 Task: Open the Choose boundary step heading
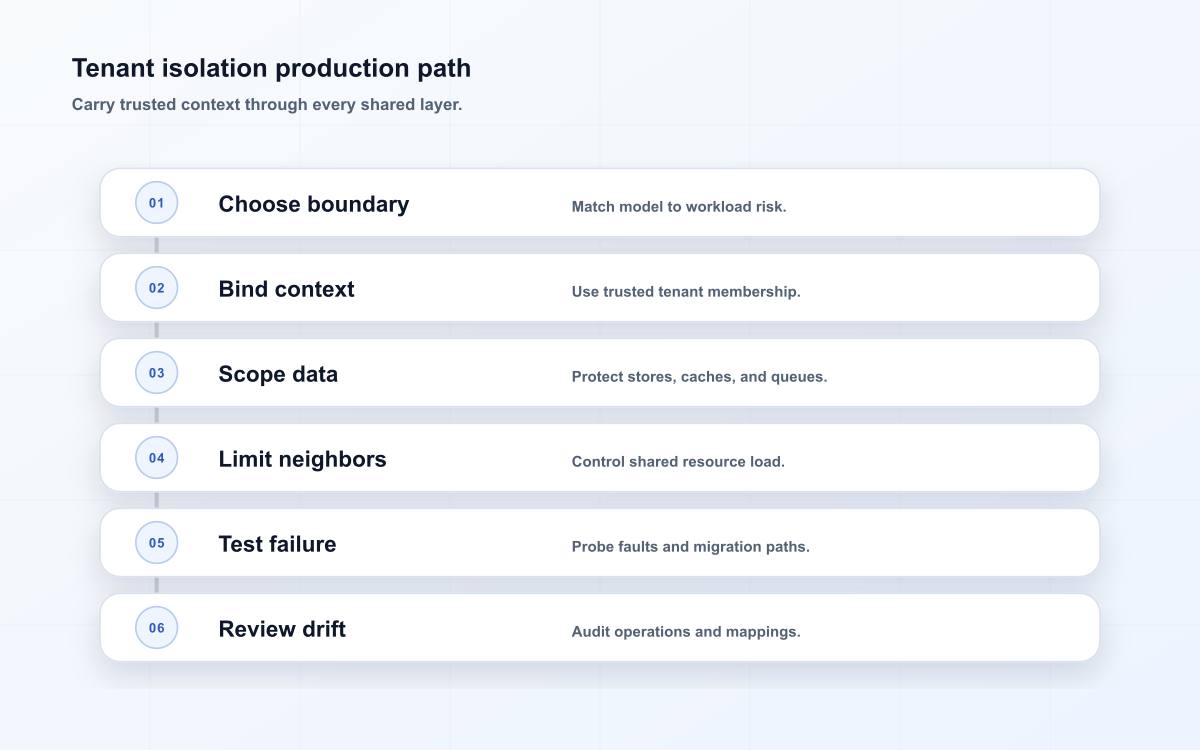tap(314, 204)
